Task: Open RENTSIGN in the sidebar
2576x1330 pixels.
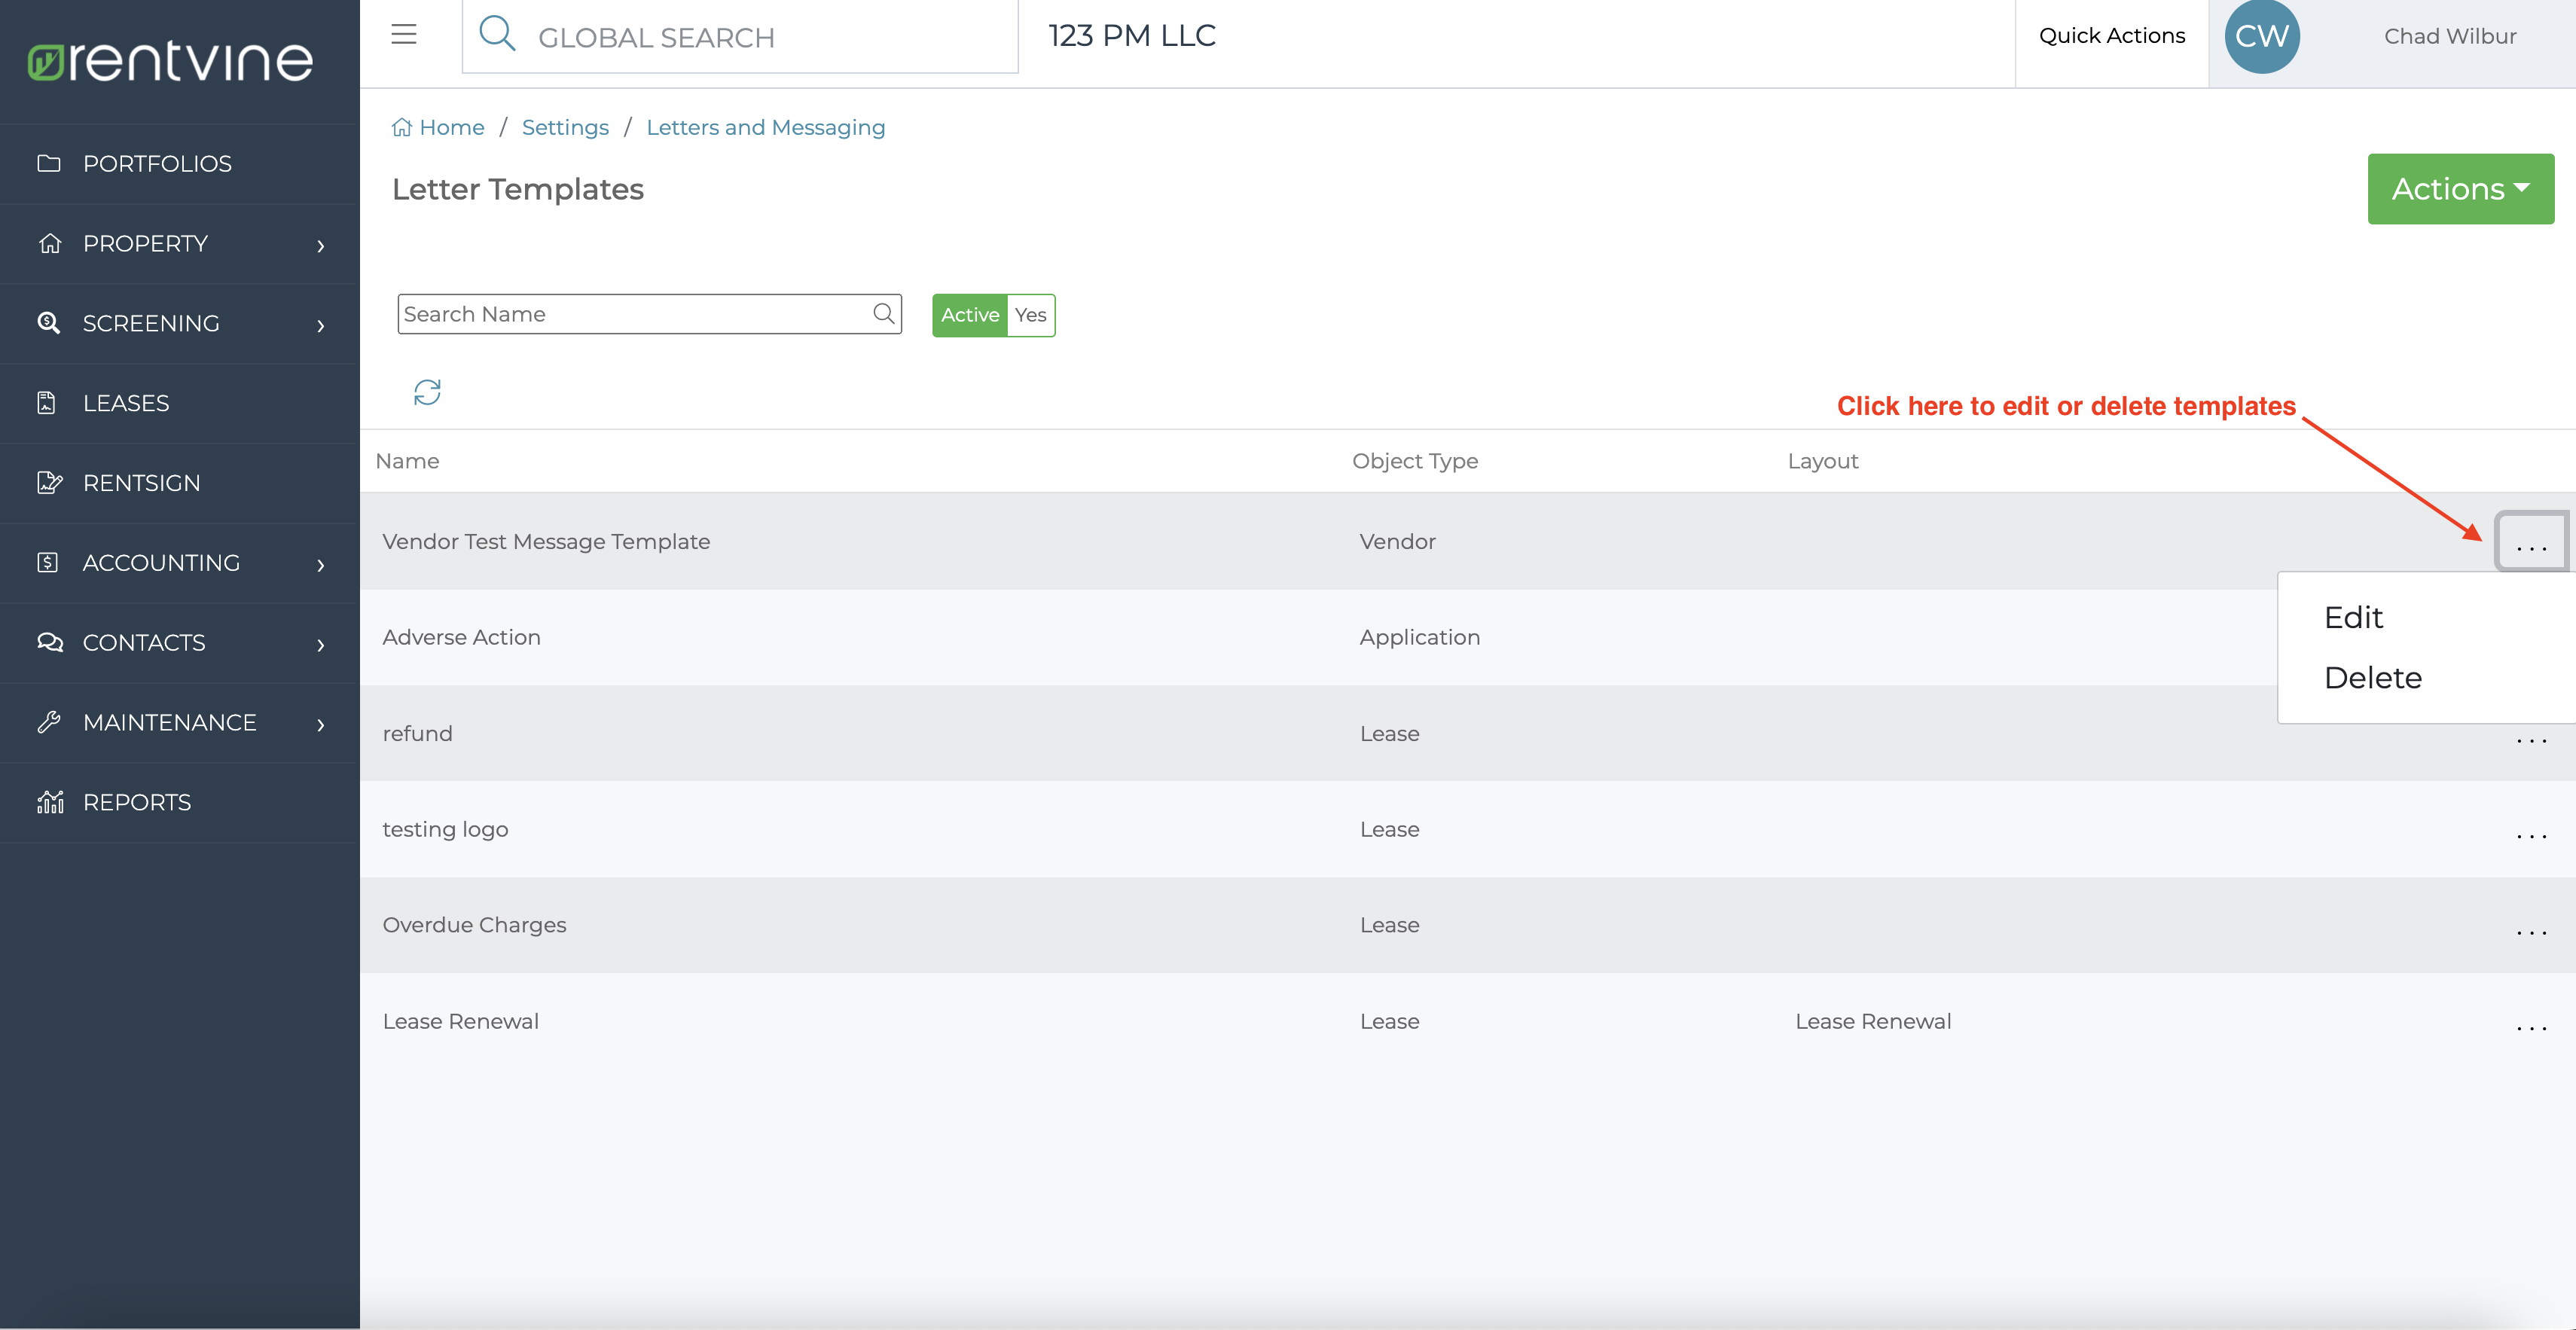Action: (x=141, y=483)
